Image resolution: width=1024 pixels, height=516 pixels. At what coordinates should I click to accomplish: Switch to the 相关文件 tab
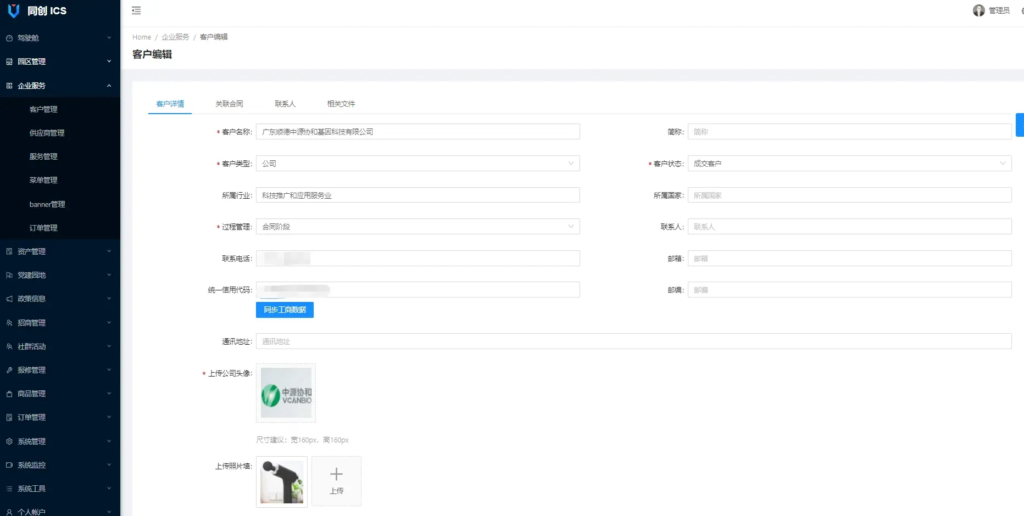pyautogui.click(x=341, y=104)
